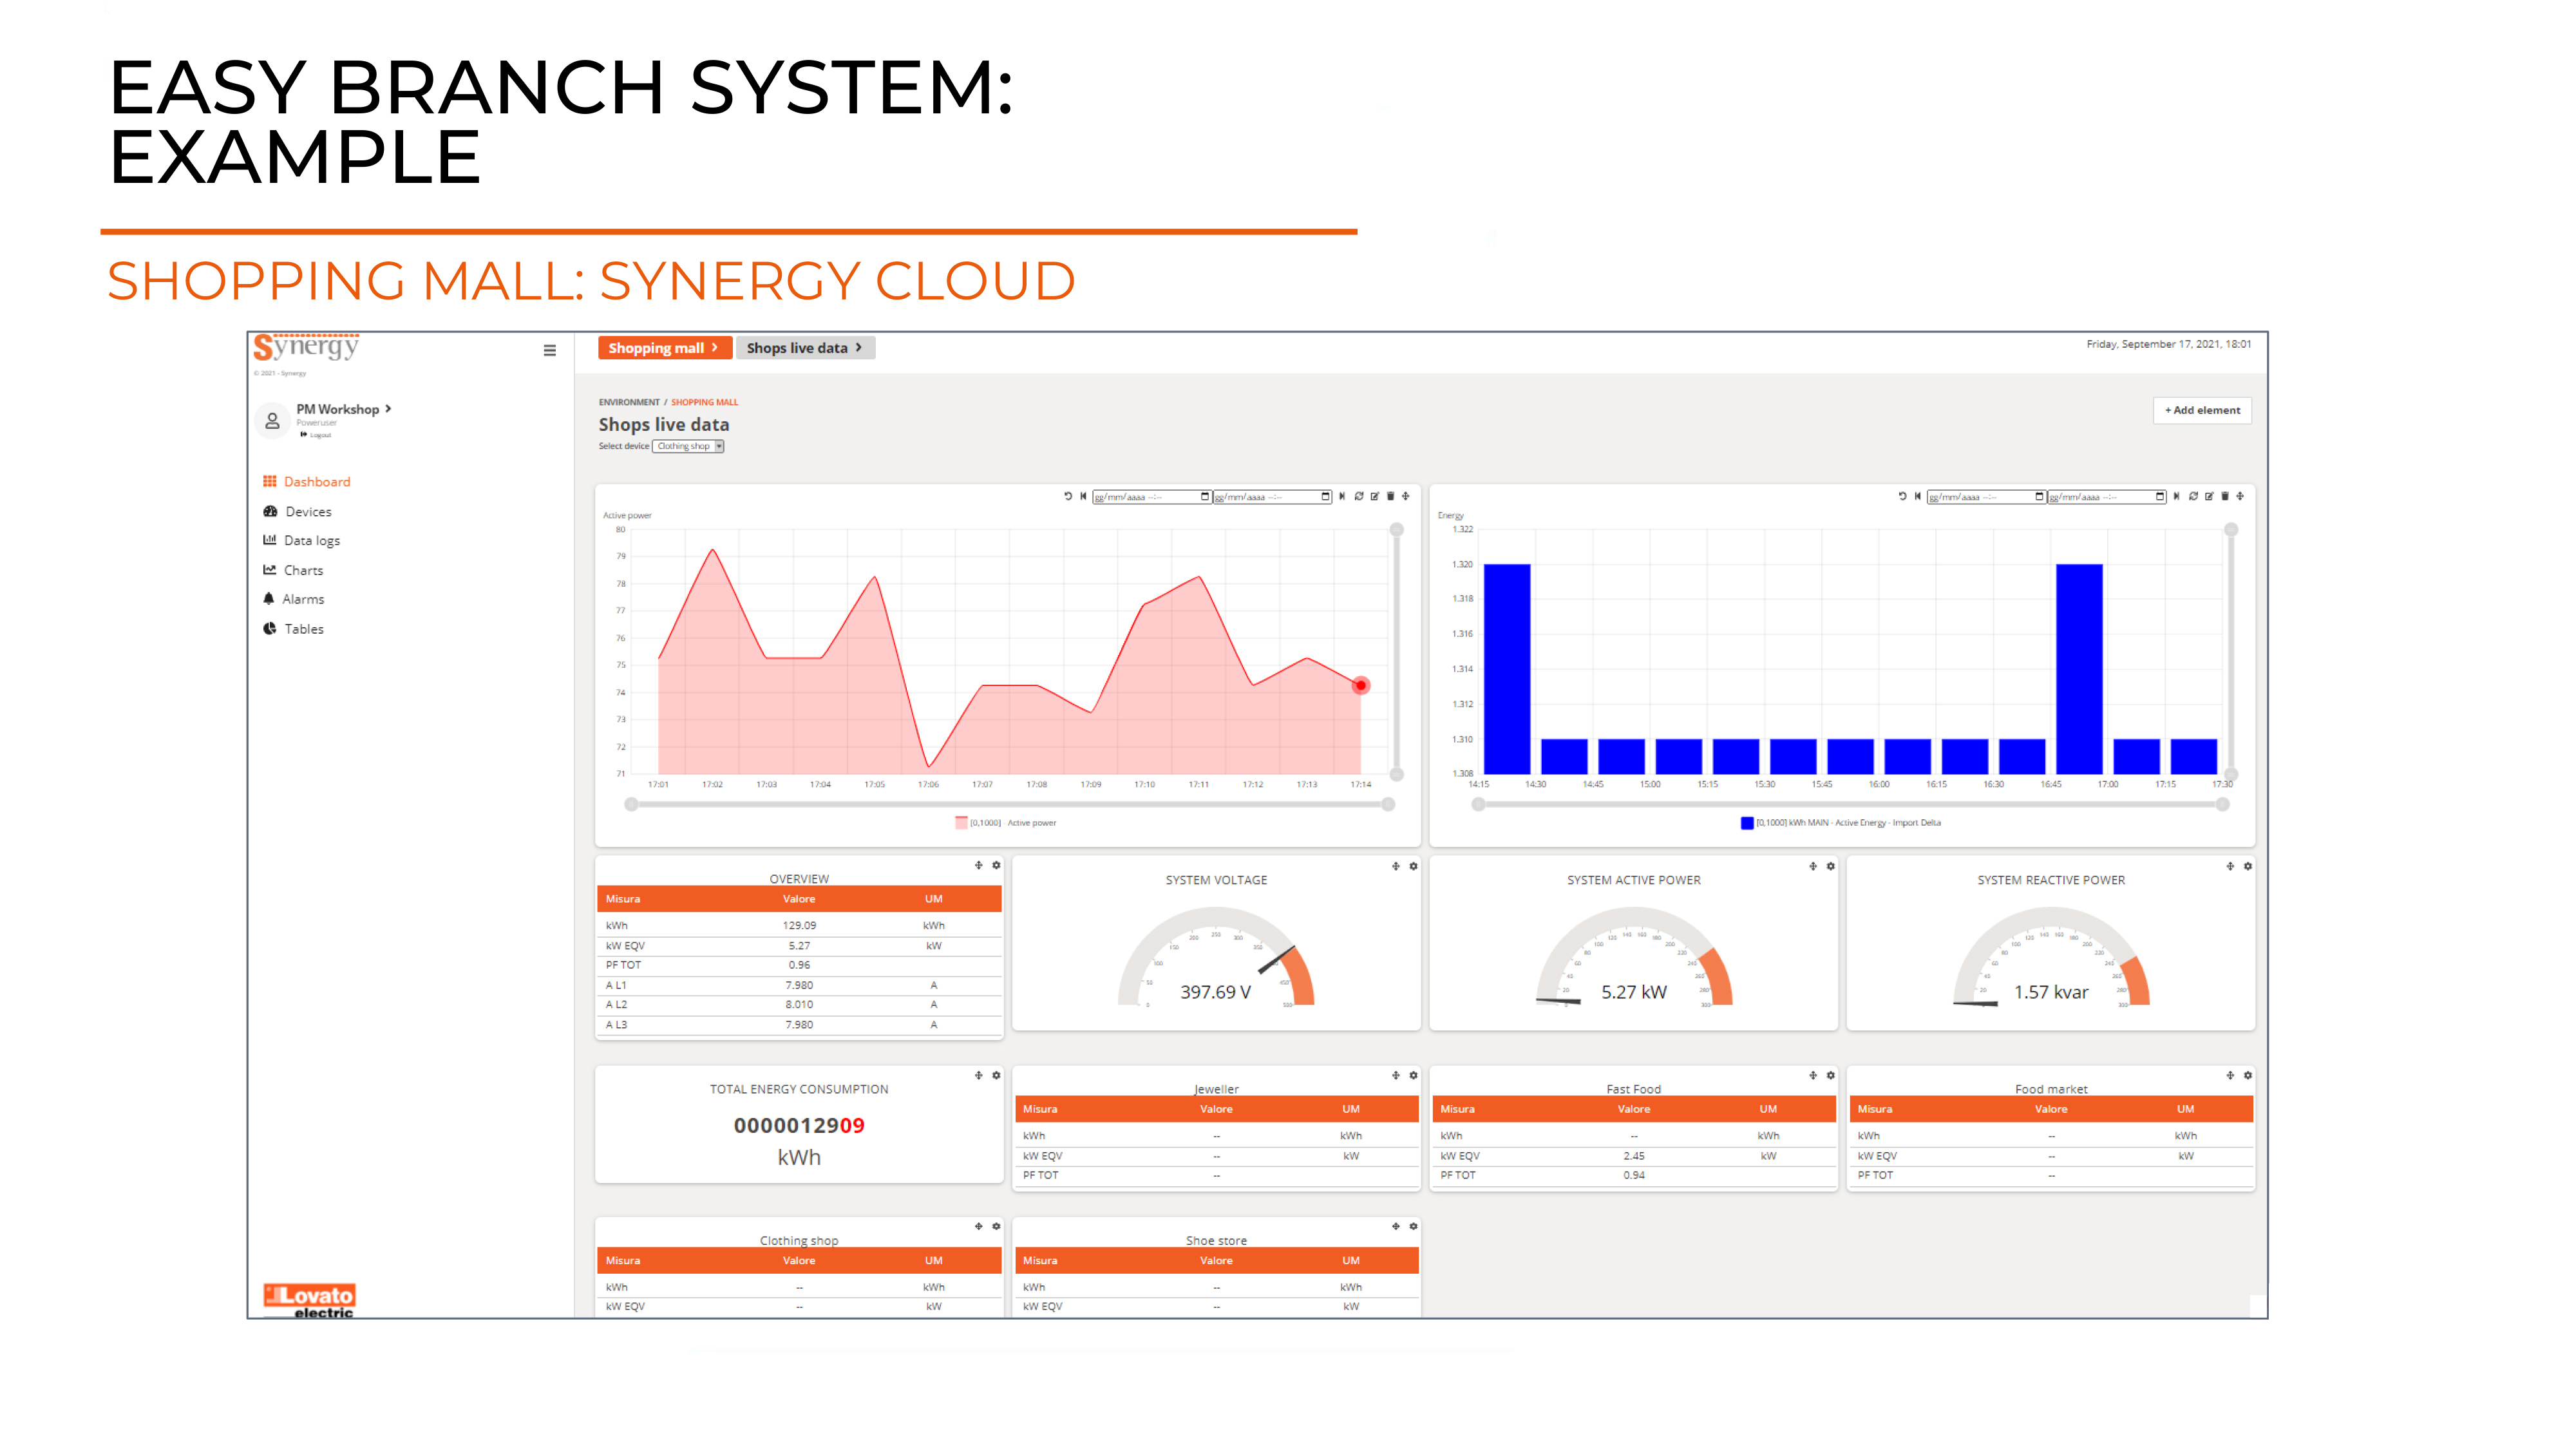The width and height of the screenshot is (2576, 1449).
Task: Skip to last on Active power chart
Action: point(1341,496)
